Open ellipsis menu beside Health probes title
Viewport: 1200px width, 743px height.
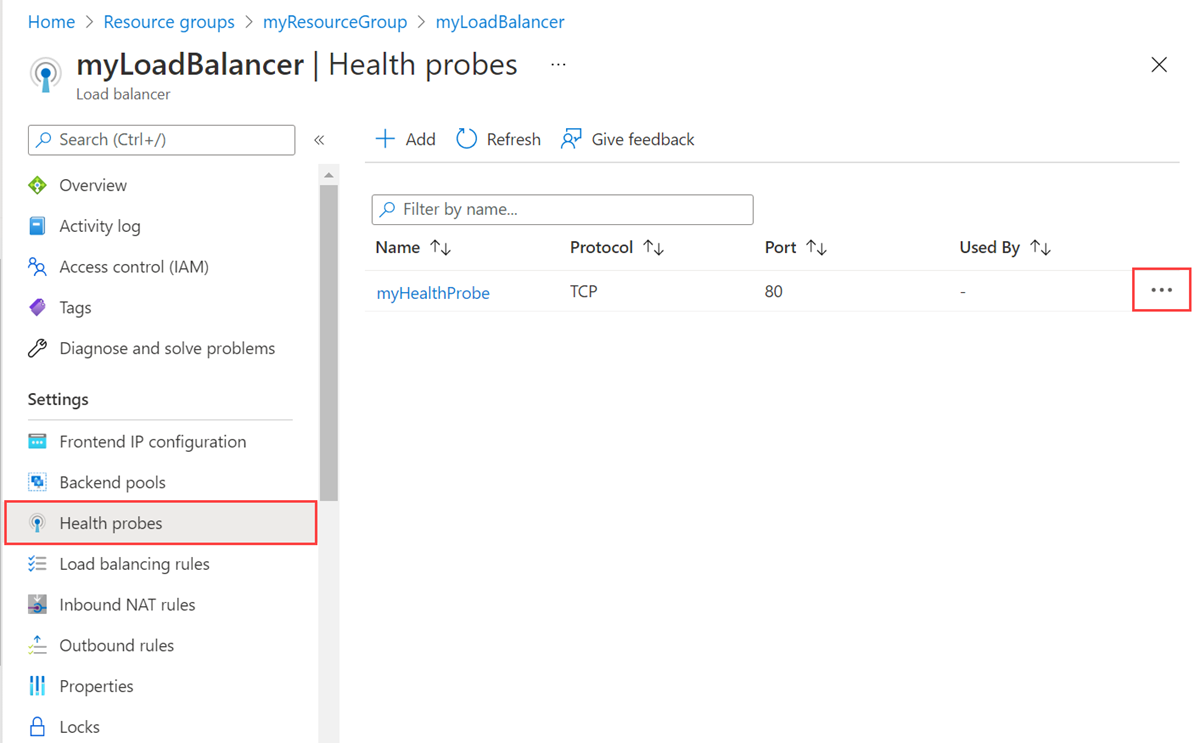pyautogui.click(x=558, y=65)
